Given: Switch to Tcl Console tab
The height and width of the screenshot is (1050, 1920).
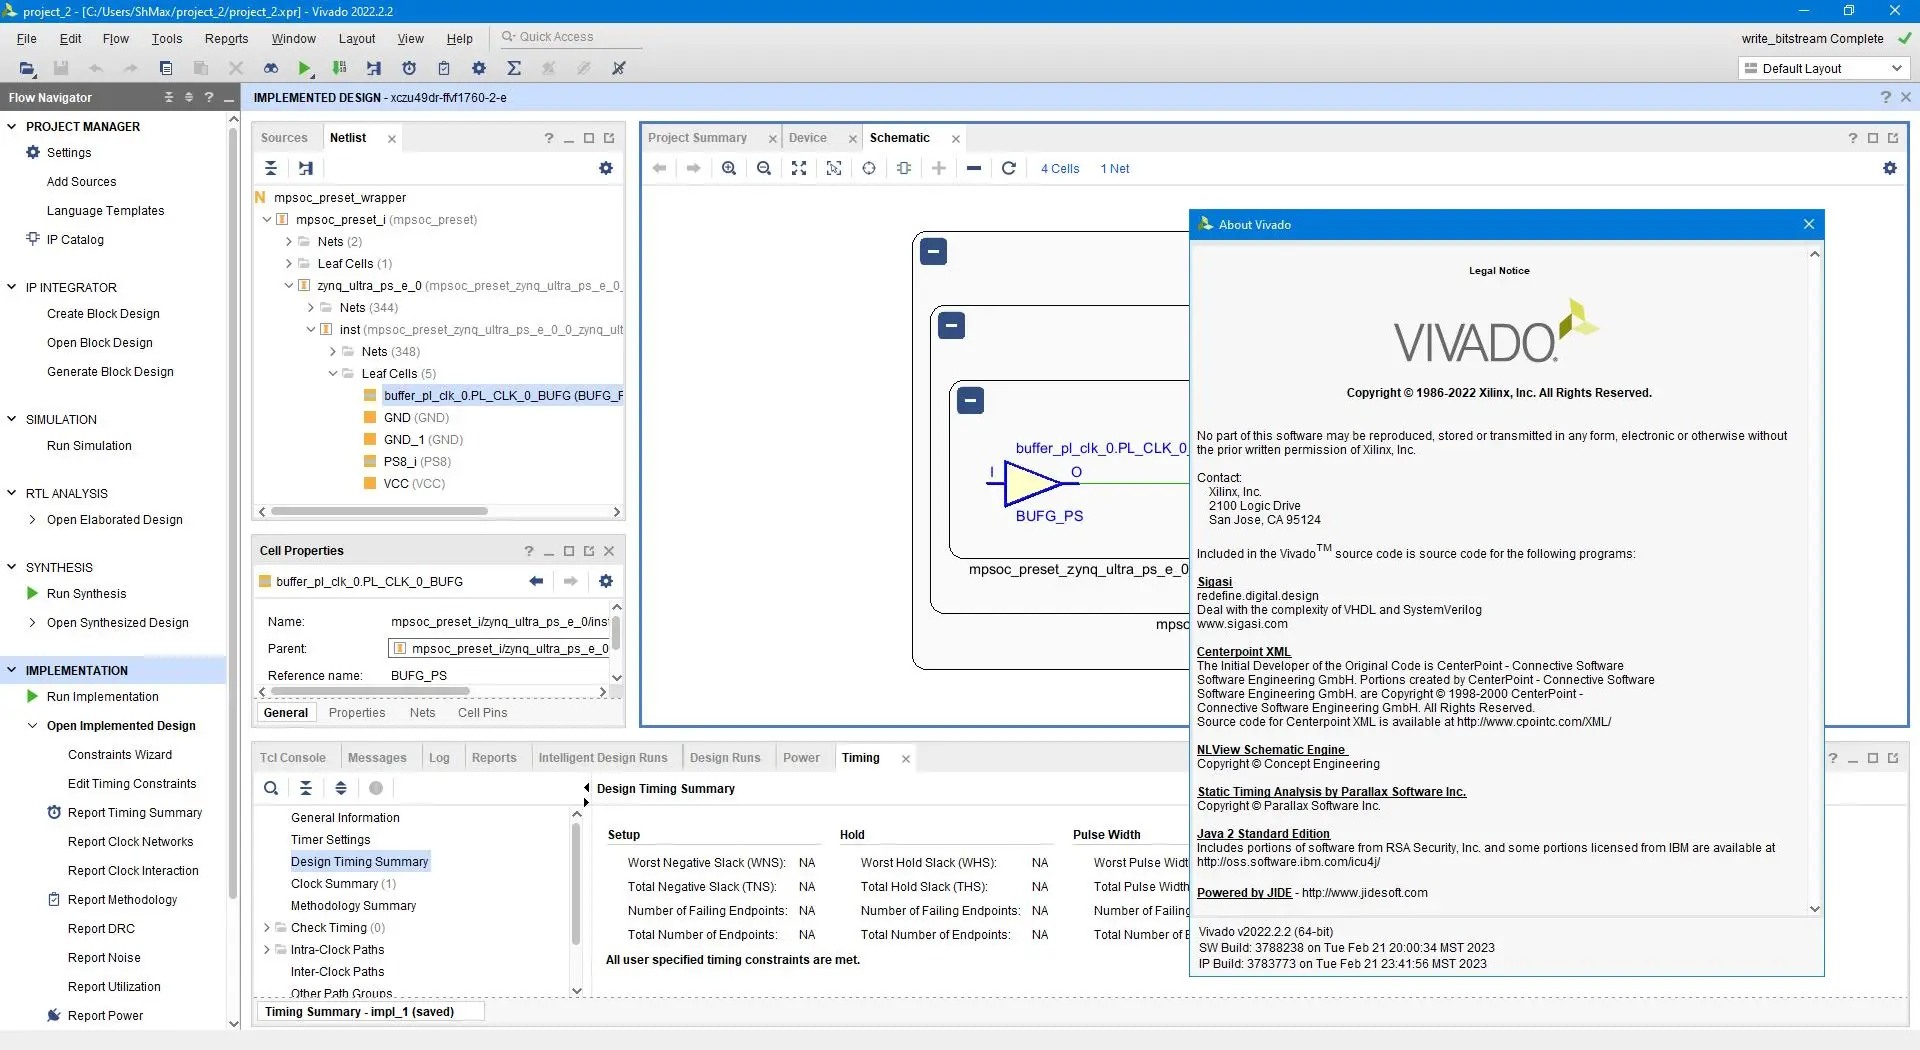Looking at the screenshot, I should click(x=292, y=757).
